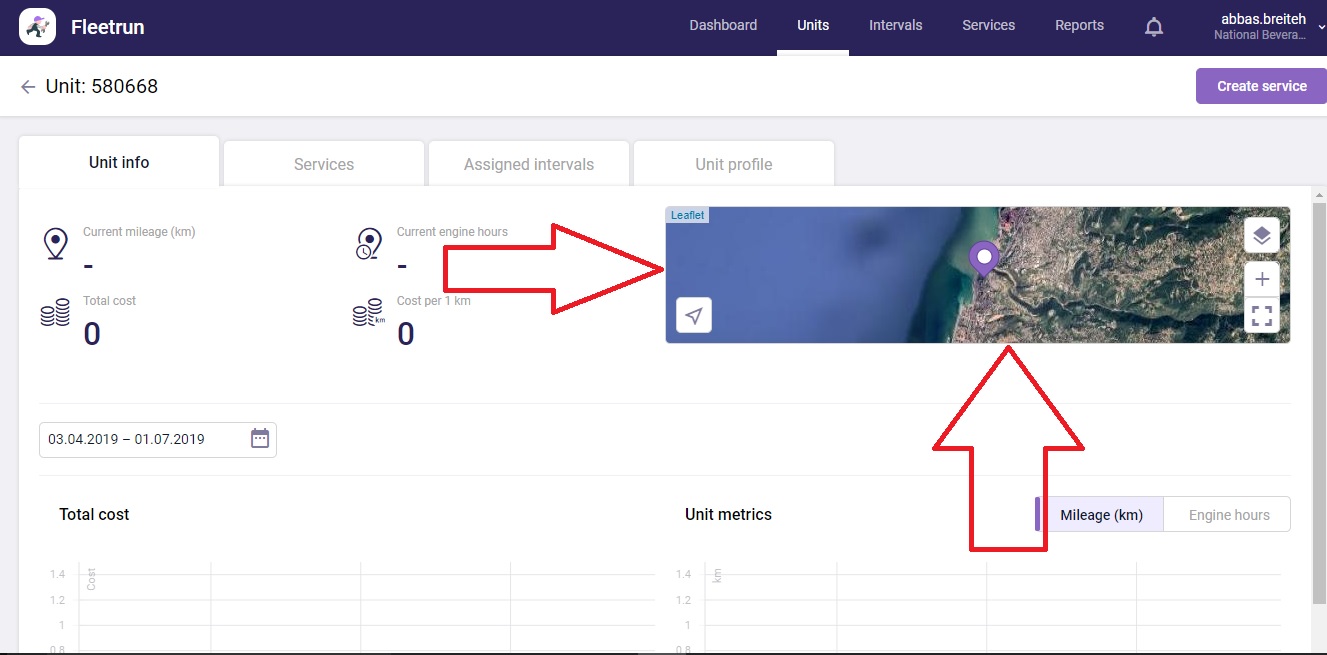Expand the map to fullscreen
This screenshot has height=655, width=1327.
1261,316
